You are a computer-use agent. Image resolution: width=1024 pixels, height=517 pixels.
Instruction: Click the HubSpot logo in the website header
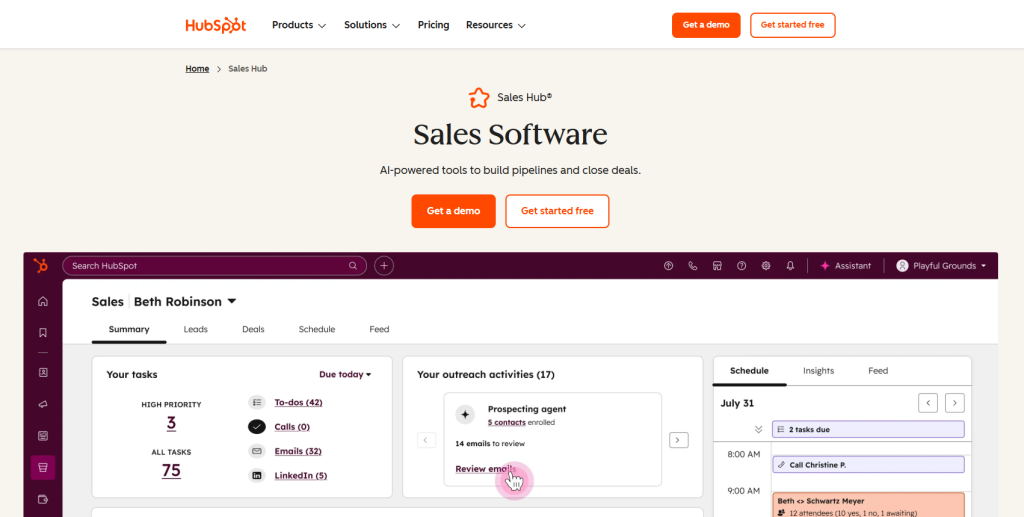click(x=216, y=25)
